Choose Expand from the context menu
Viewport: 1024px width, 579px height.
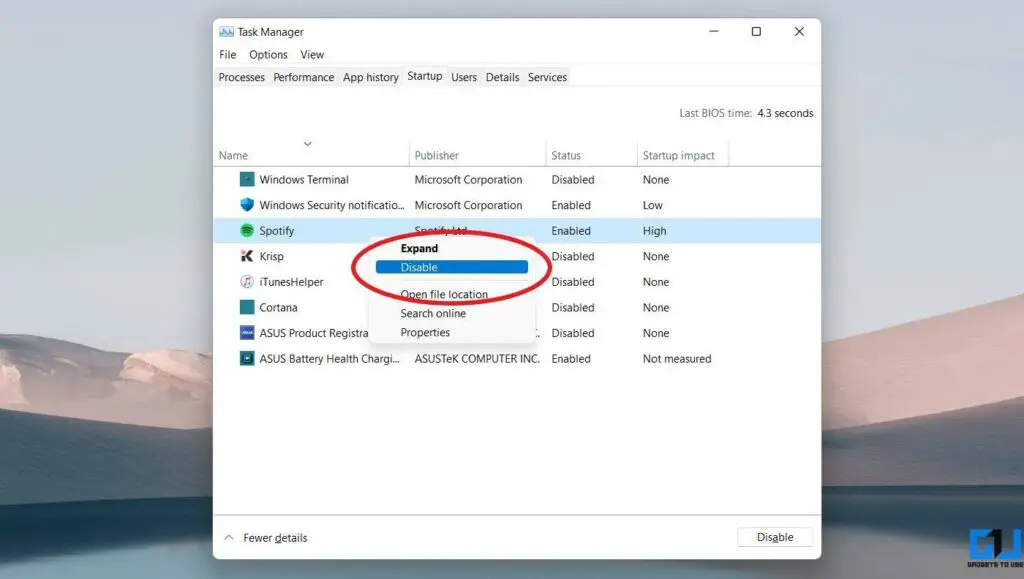[x=419, y=248]
